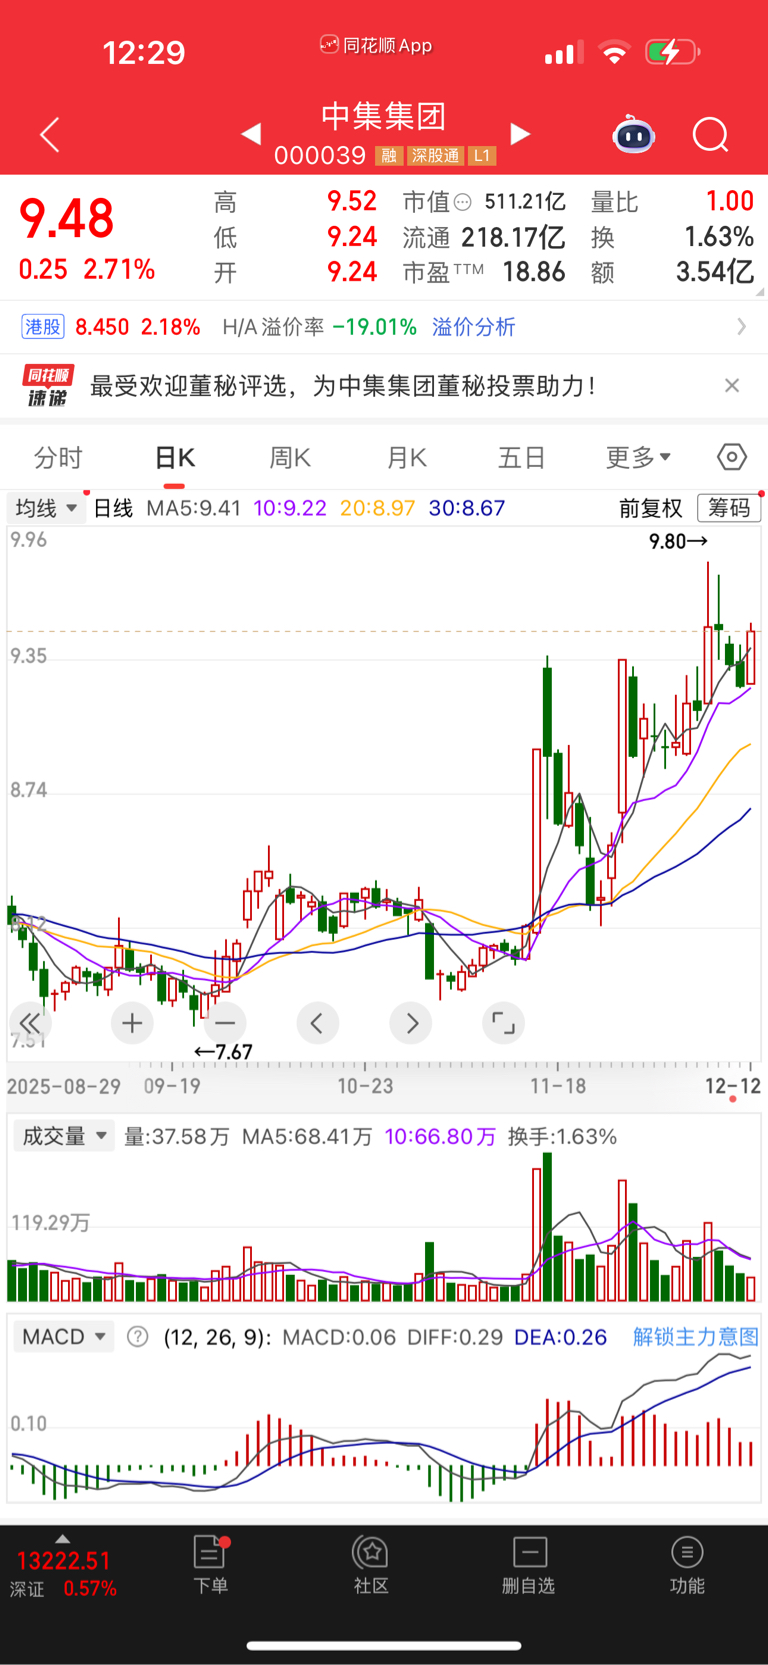The image size is (768, 1665).
Task: Open the robot AI assistant
Action: [633, 134]
